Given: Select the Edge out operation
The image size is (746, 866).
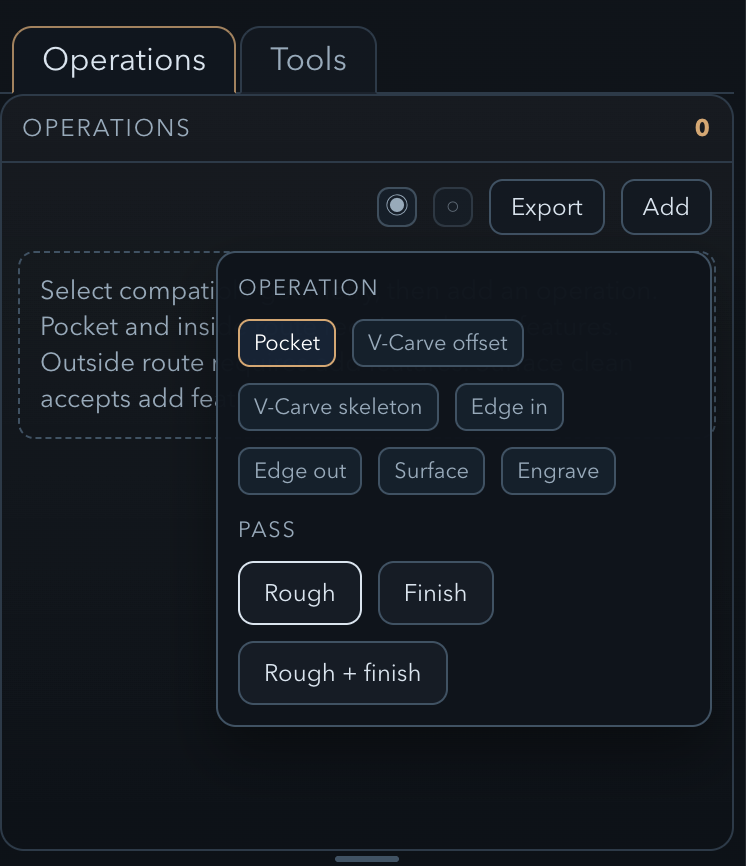Looking at the screenshot, I should click(x=300, y=471).
